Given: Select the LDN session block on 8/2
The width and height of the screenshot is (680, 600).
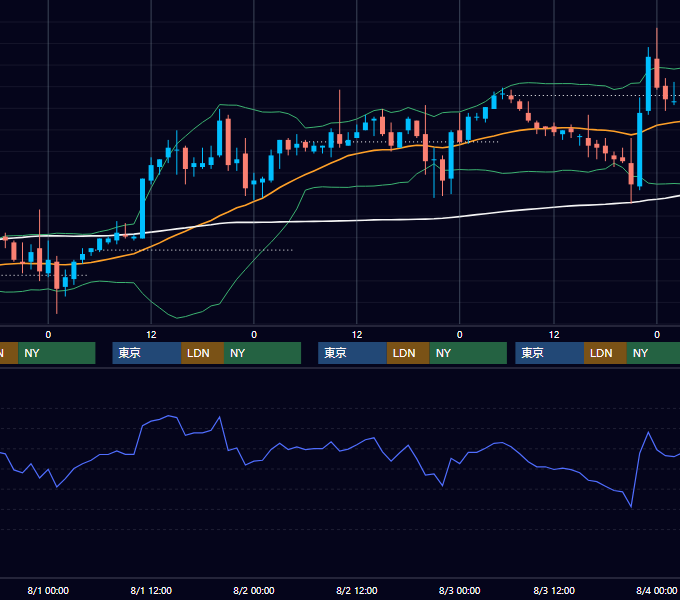Looking at the screenshot, I should pyautogui.click(x=408, y=353).
